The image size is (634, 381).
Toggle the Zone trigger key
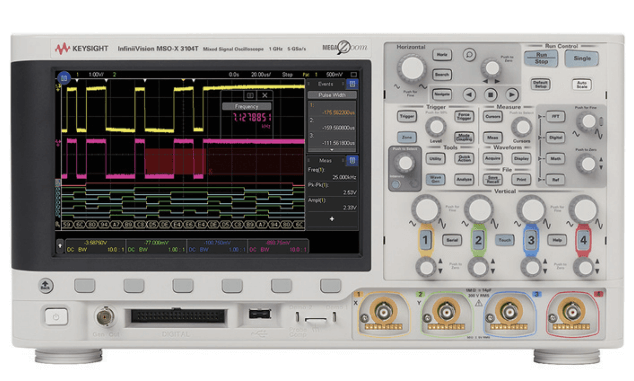click(407, 137)
